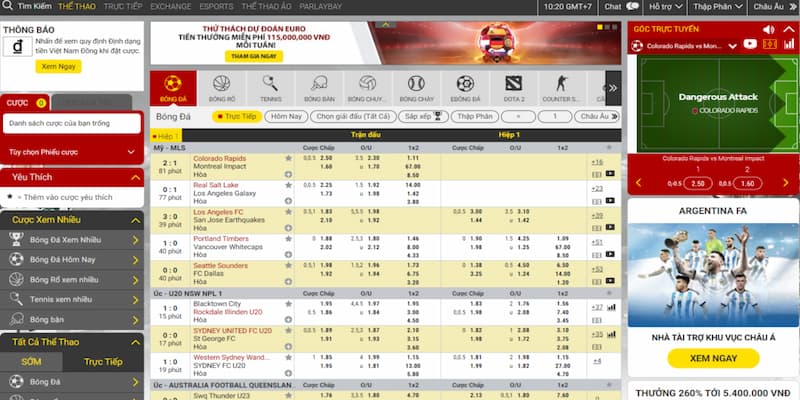Viewport: 800px width, 400px height.
Task: Open the PARLAYBAY top menu
Action: [x=321, y=7]
